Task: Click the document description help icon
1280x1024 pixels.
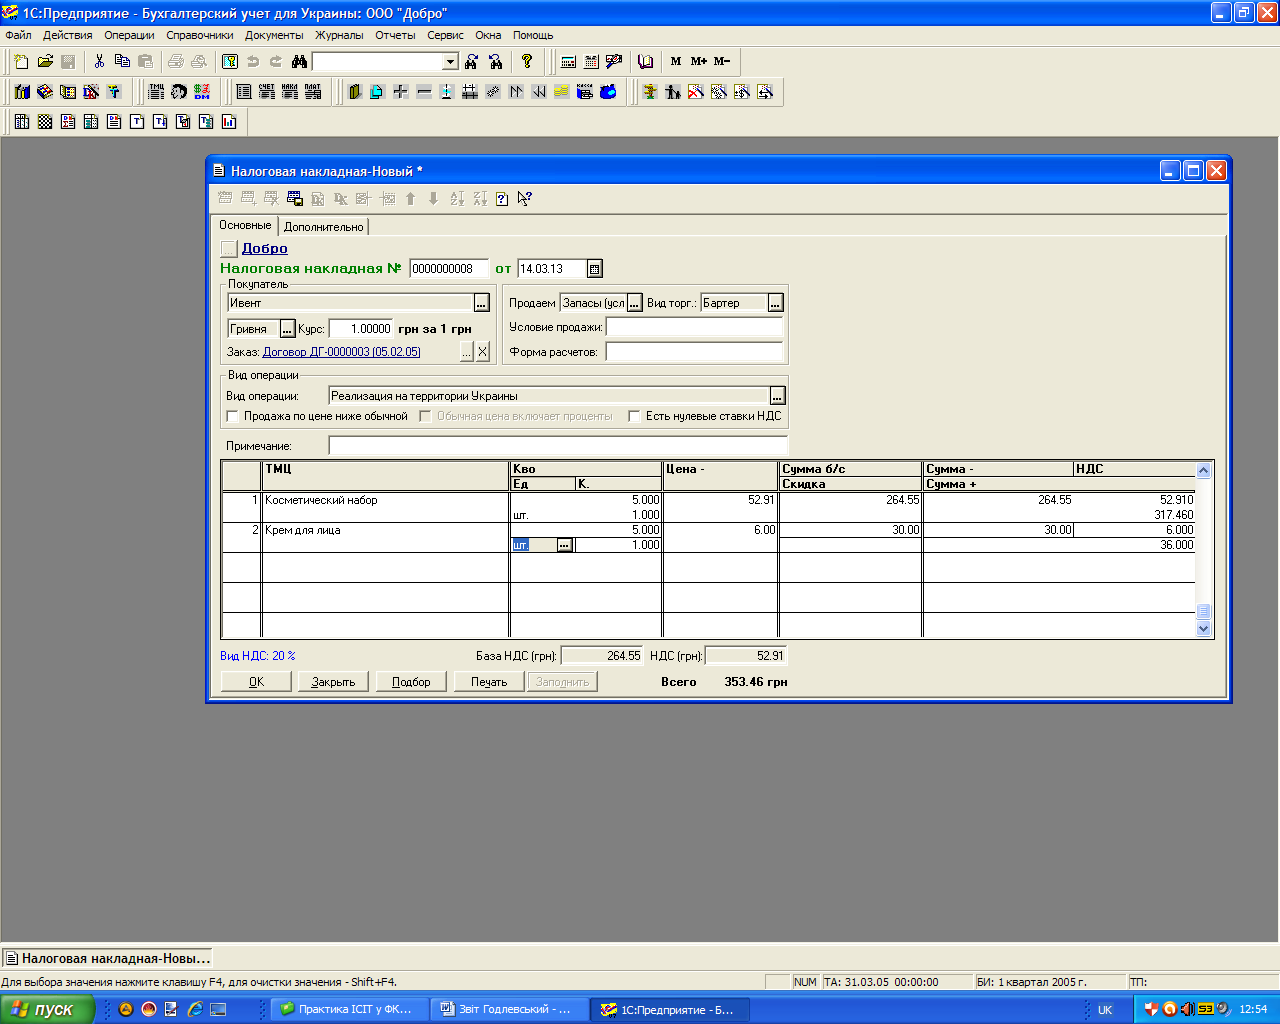Action: (x=502, y=199)
